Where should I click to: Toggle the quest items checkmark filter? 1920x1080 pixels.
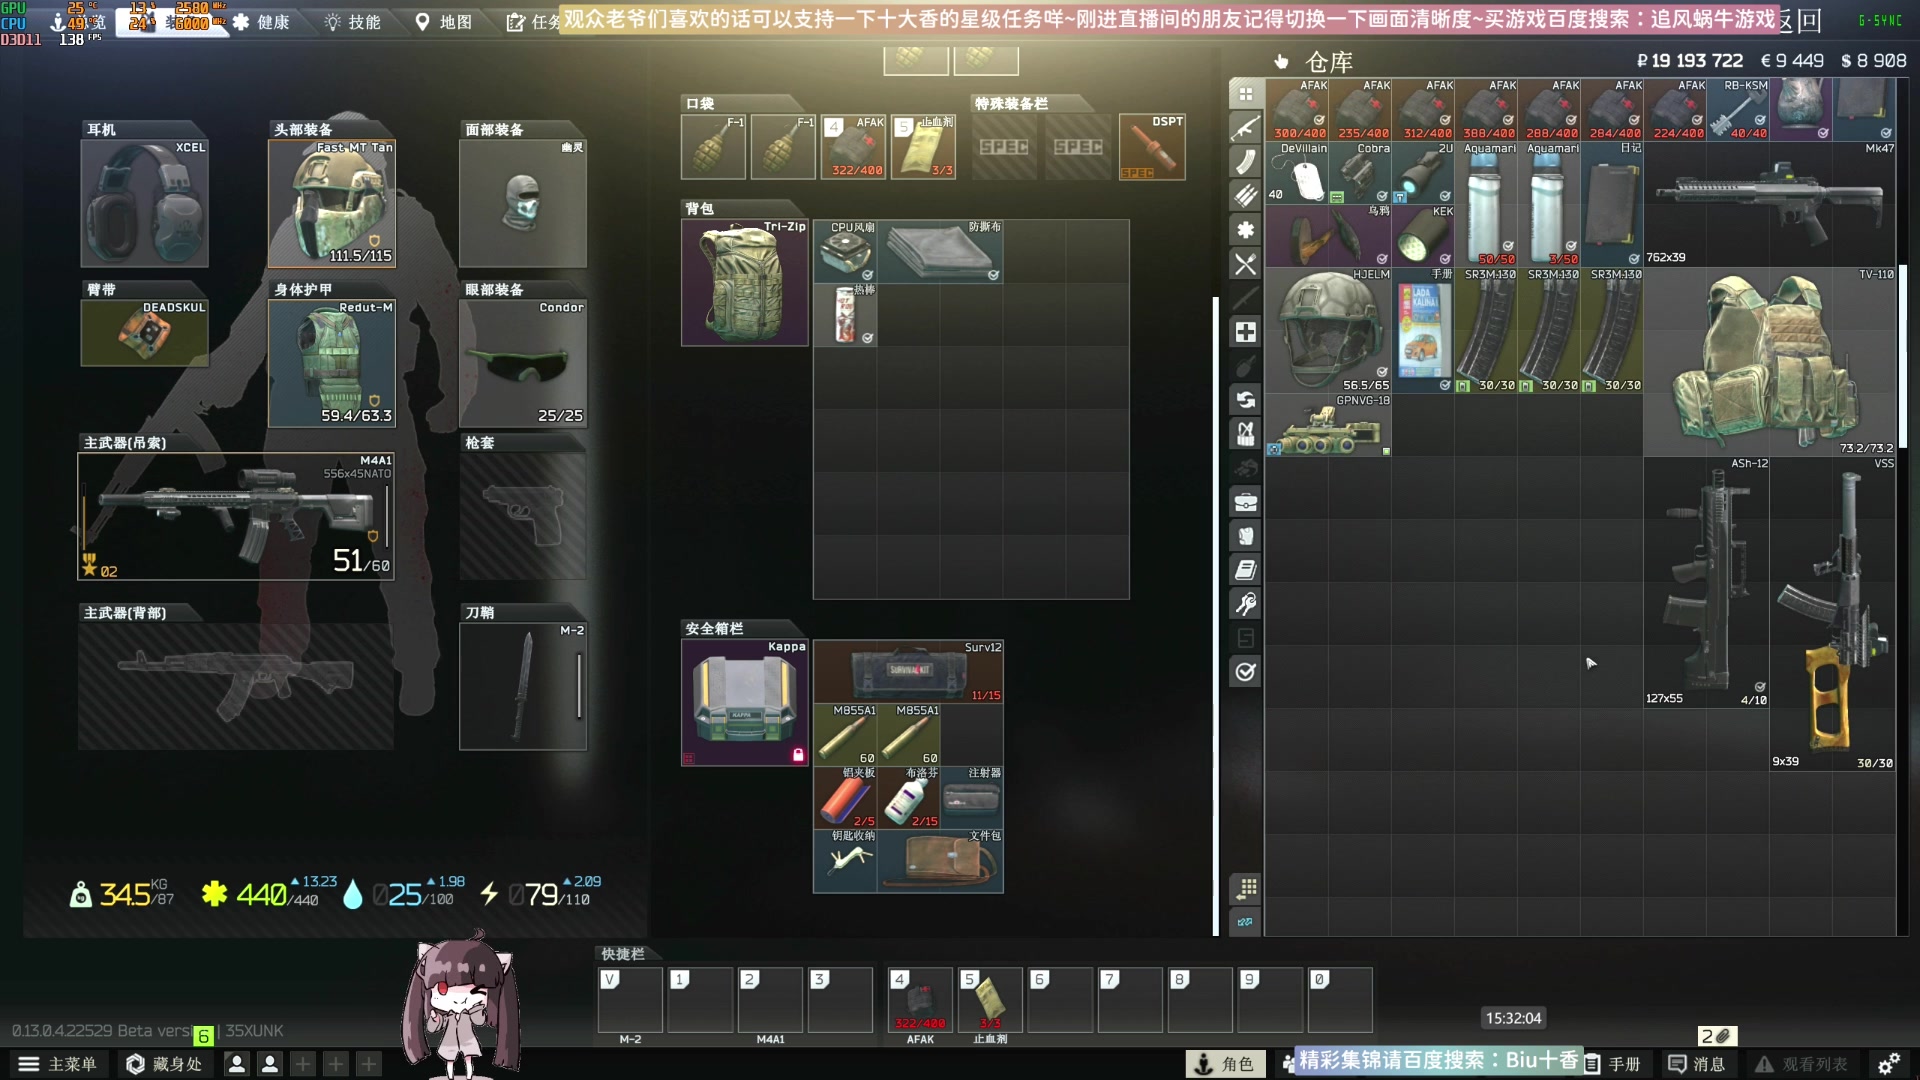coord(1245,672)
